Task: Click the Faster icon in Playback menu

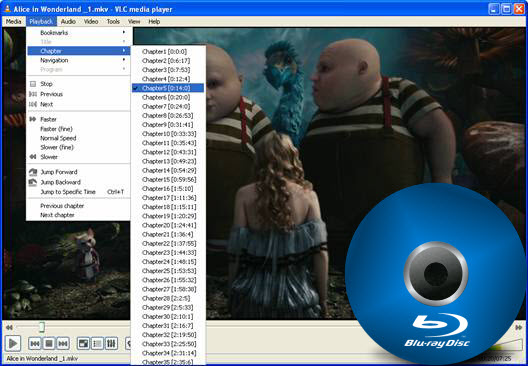Action: [33, 119]
